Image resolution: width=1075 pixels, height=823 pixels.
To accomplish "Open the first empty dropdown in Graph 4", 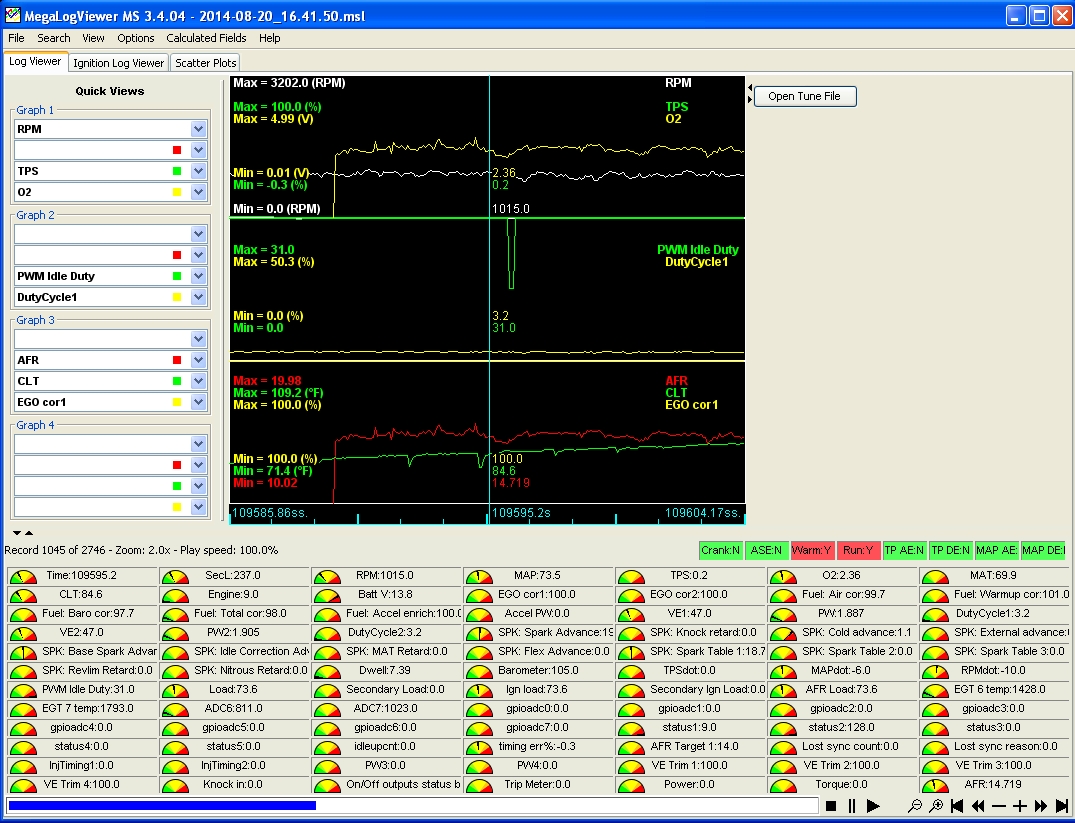I will click(199, 444).
